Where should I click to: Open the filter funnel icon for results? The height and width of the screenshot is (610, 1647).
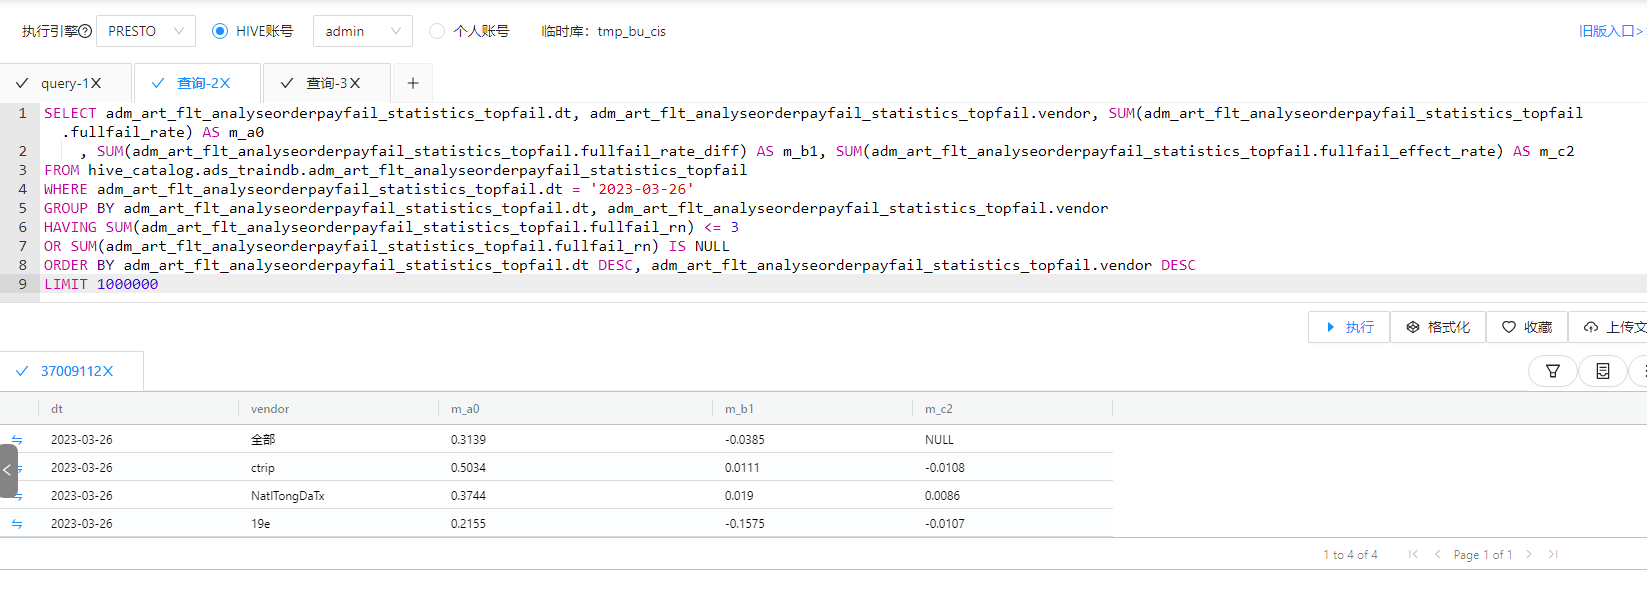[1552, 371]
